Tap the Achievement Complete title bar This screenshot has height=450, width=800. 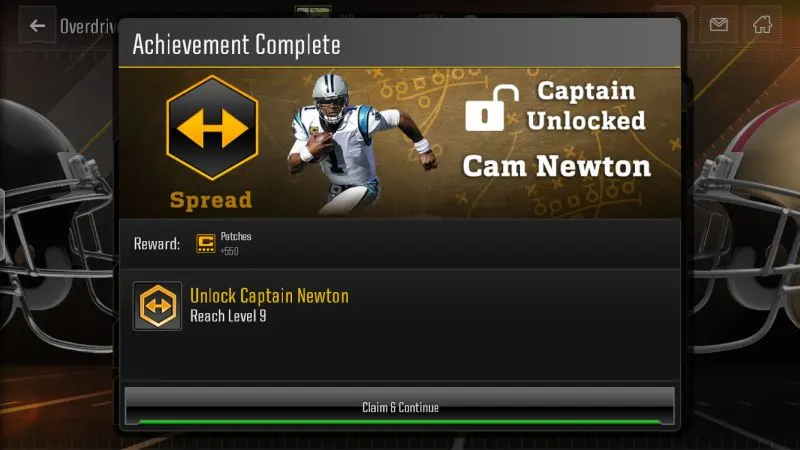[399, 44]
